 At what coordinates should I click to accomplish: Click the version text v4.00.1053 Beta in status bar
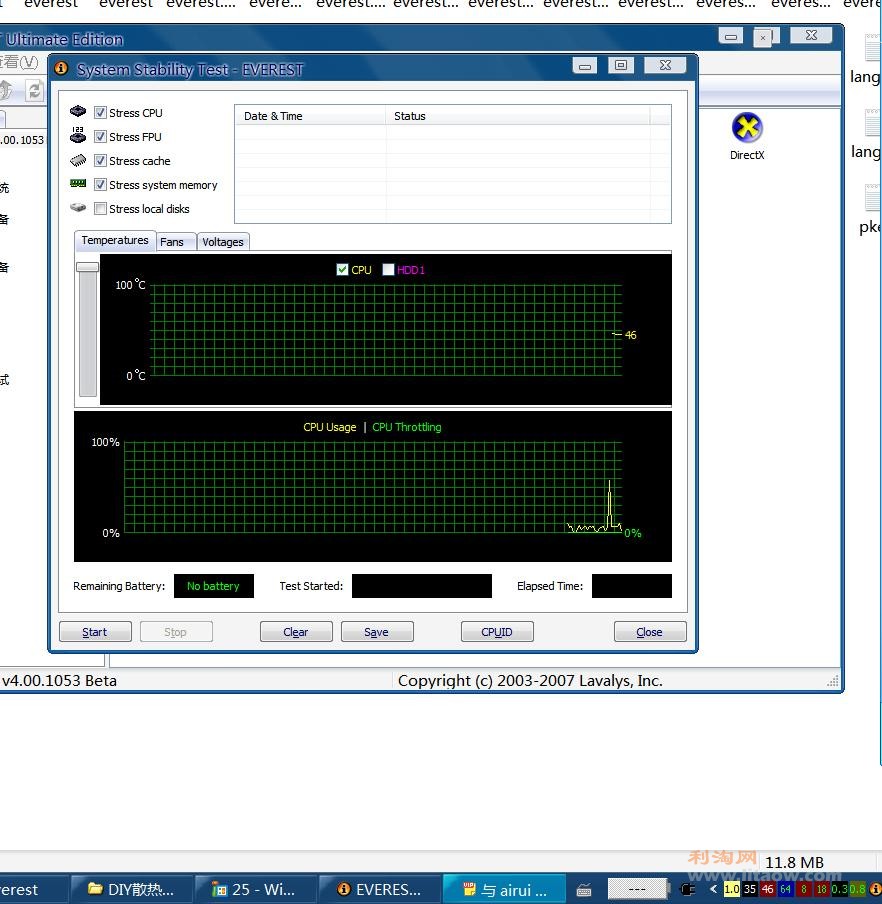tap(59, 681)
